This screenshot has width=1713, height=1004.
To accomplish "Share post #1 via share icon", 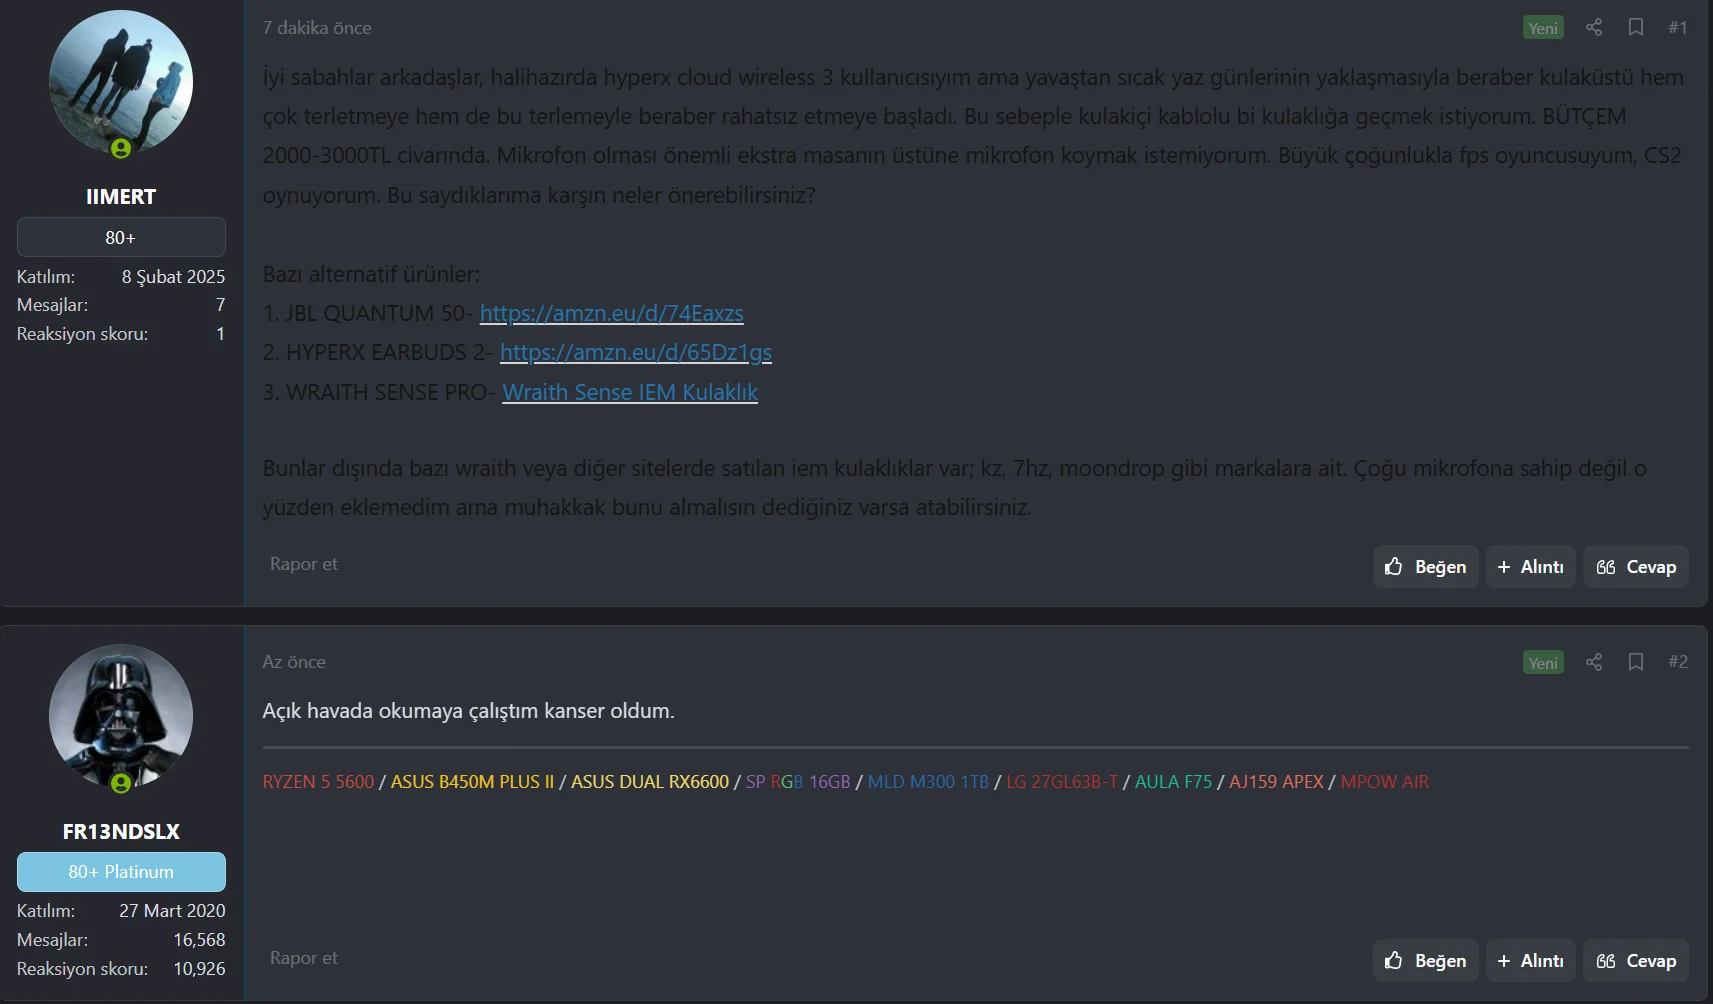I will click(1594, 28).
